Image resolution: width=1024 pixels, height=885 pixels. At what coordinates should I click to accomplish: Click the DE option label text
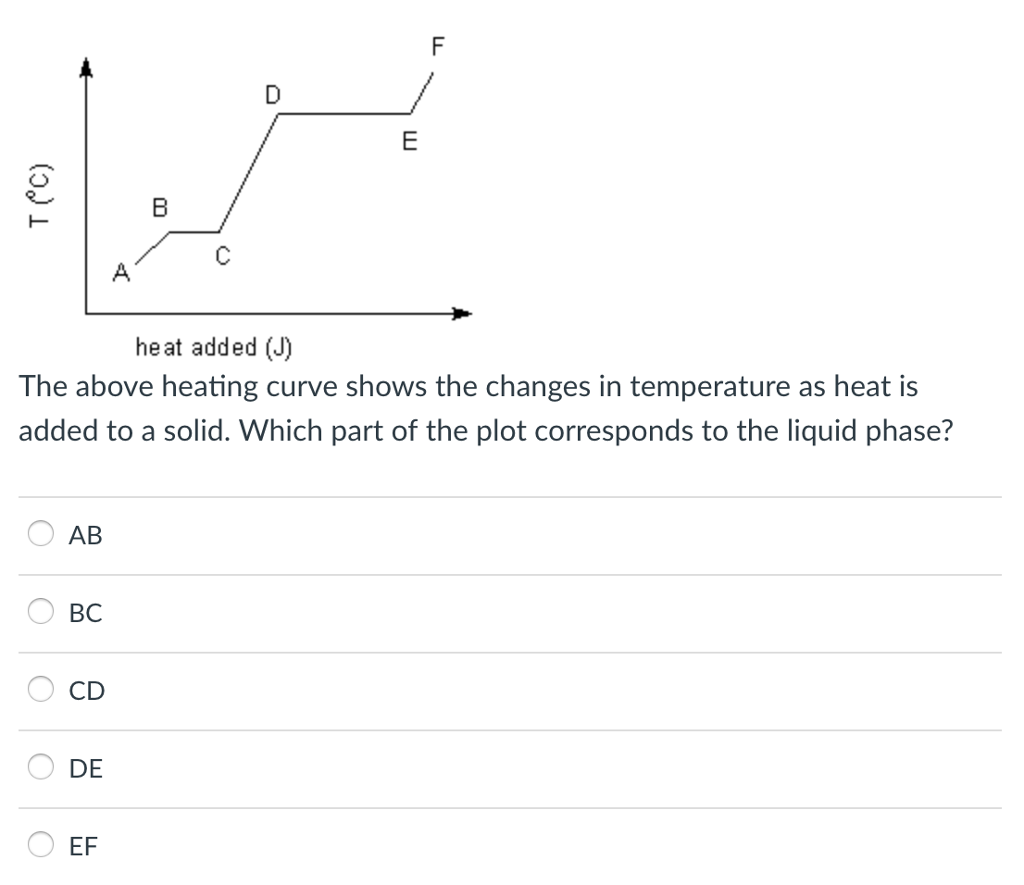pos(85,769)
